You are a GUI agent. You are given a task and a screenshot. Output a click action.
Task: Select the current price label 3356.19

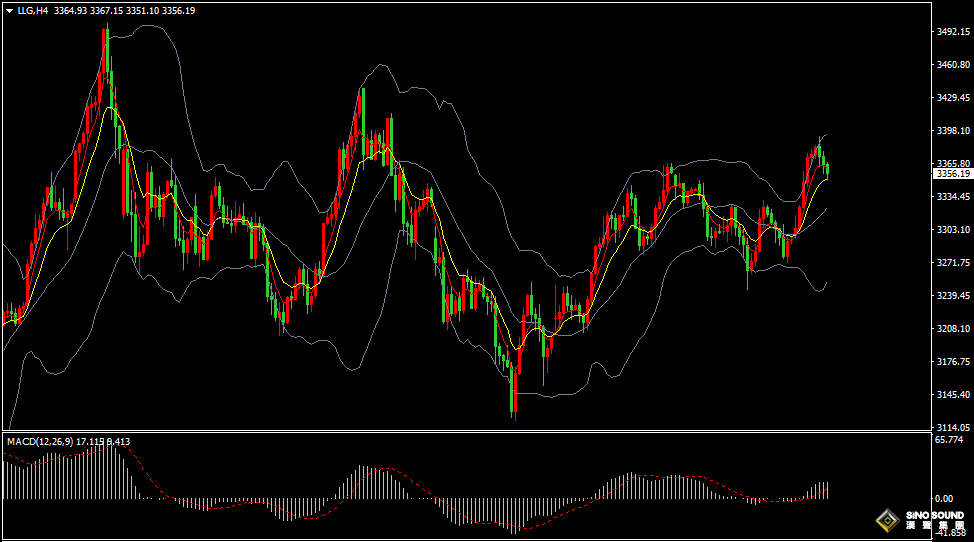click(954, 173)
